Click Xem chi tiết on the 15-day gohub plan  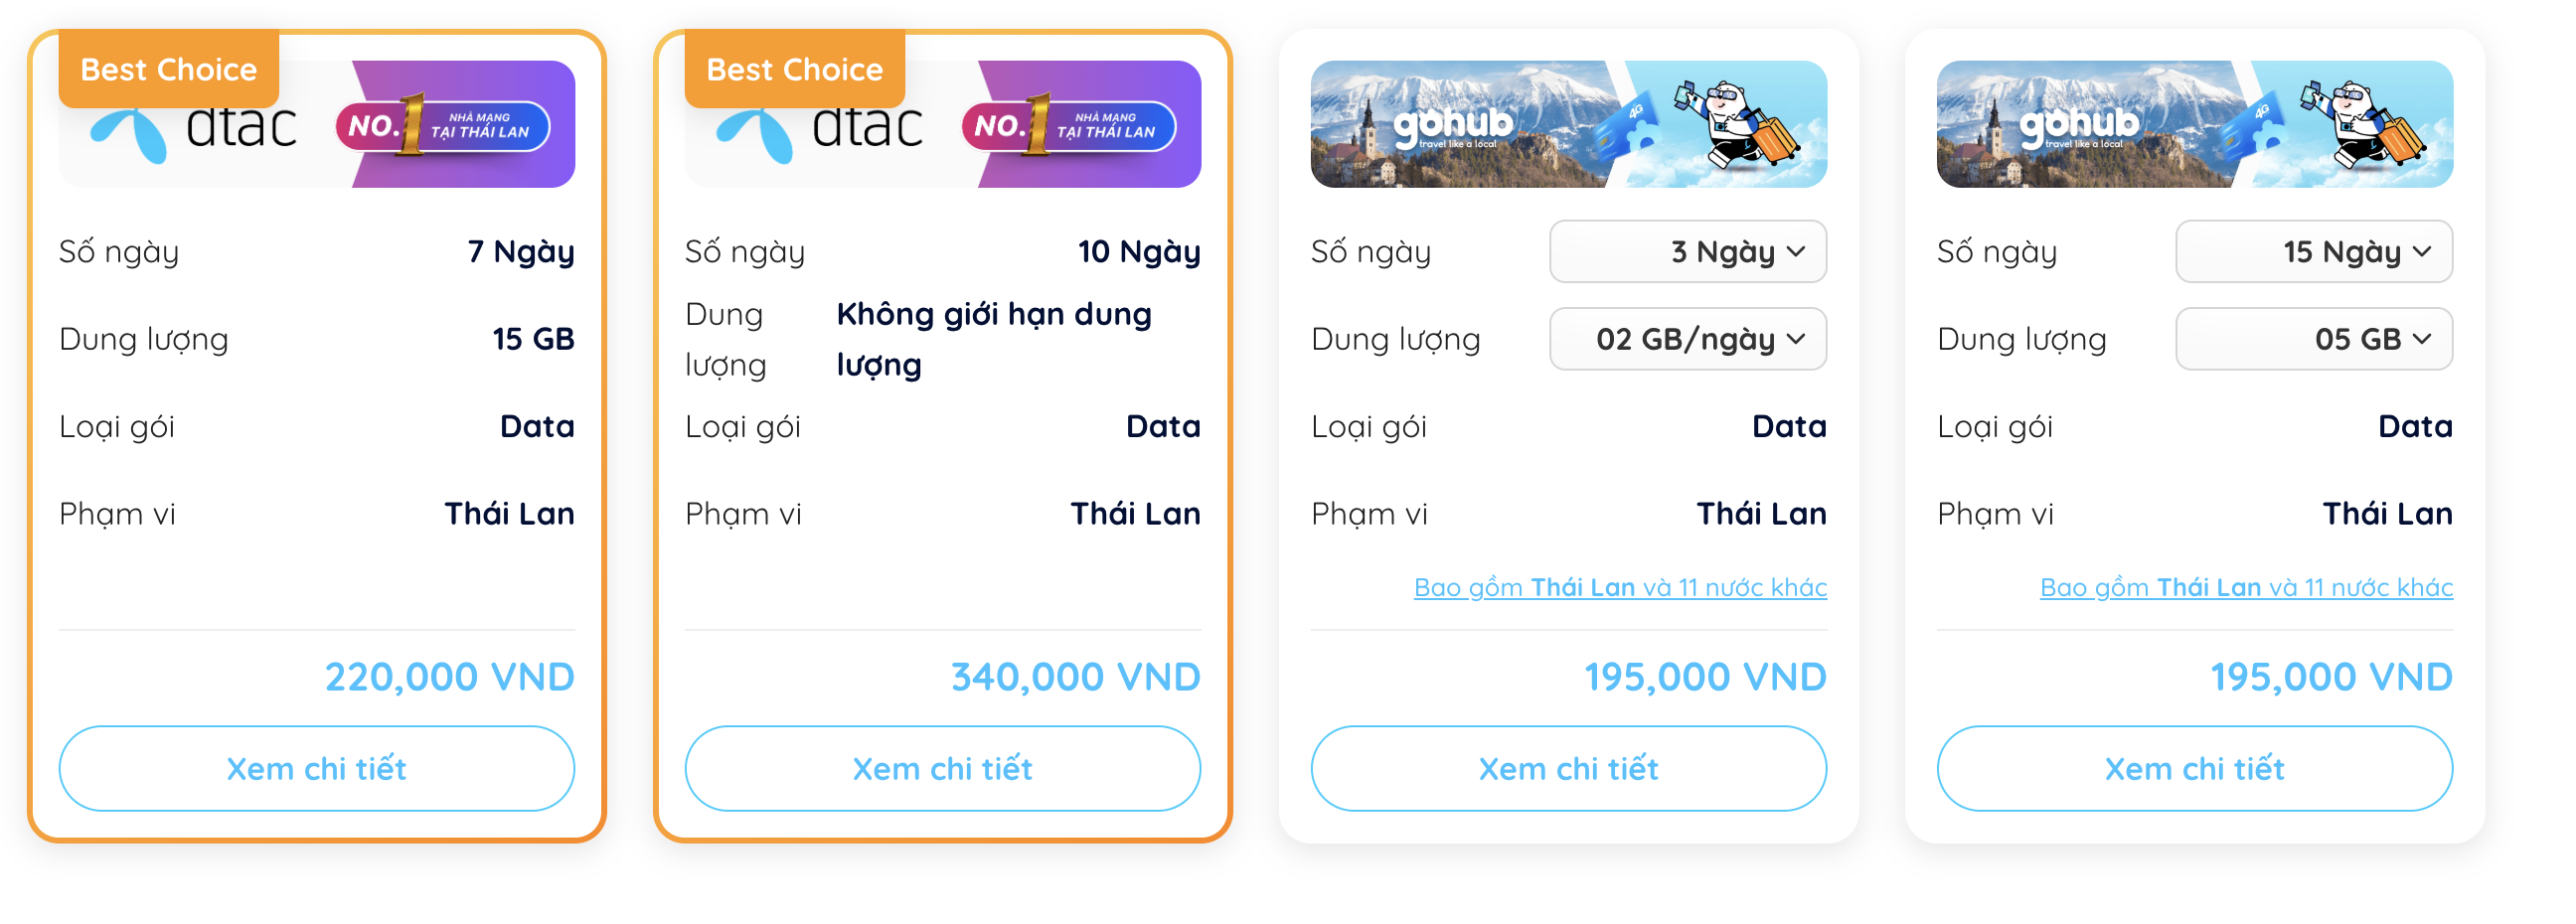tap(2194, 768)
